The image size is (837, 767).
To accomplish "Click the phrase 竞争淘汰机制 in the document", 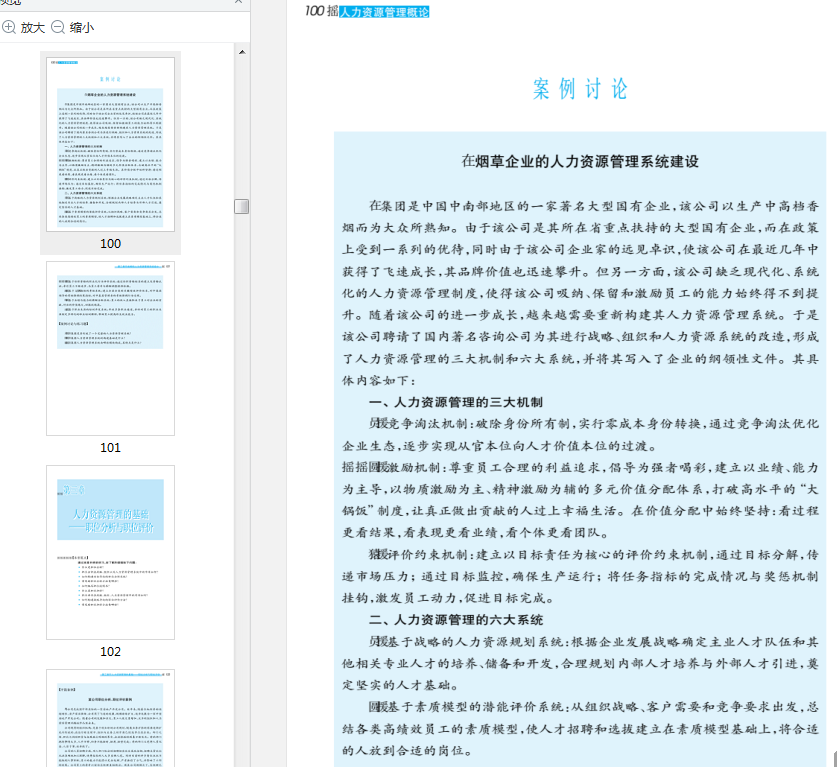I will tap(428, 424).
